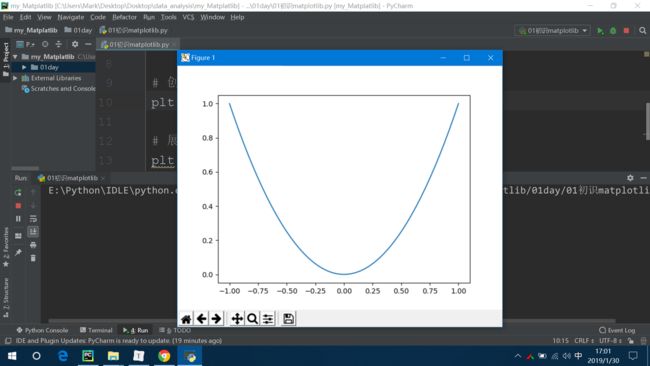Open Favorites side tool window

(6, 247)
